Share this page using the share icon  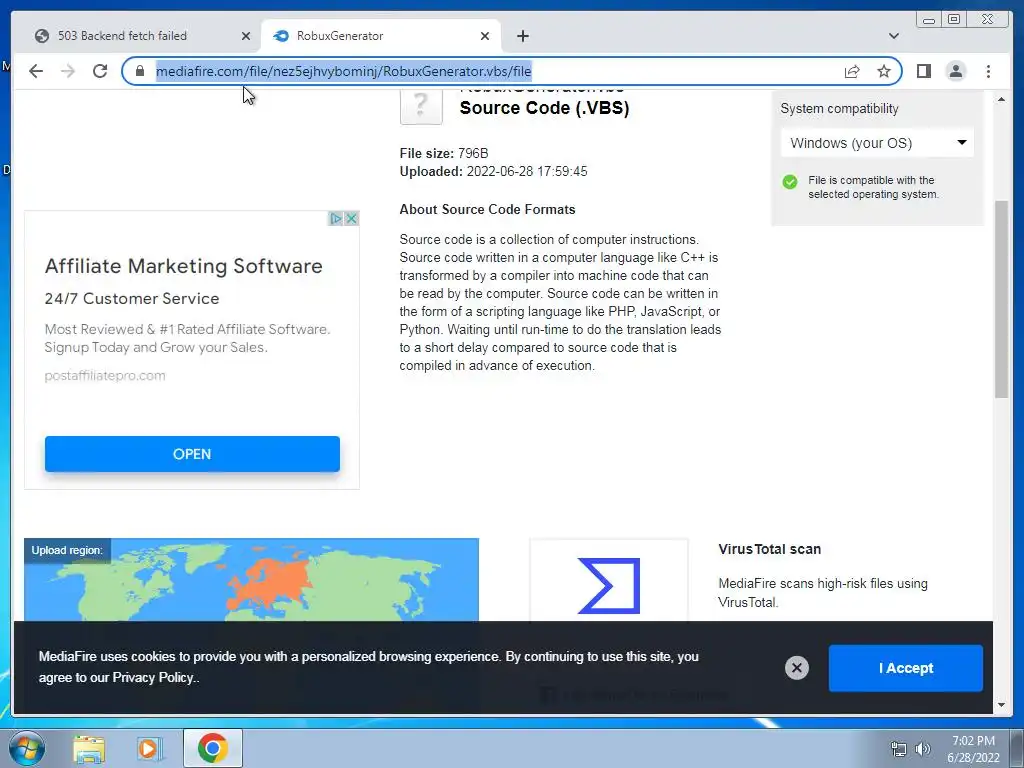pos(852,71)
